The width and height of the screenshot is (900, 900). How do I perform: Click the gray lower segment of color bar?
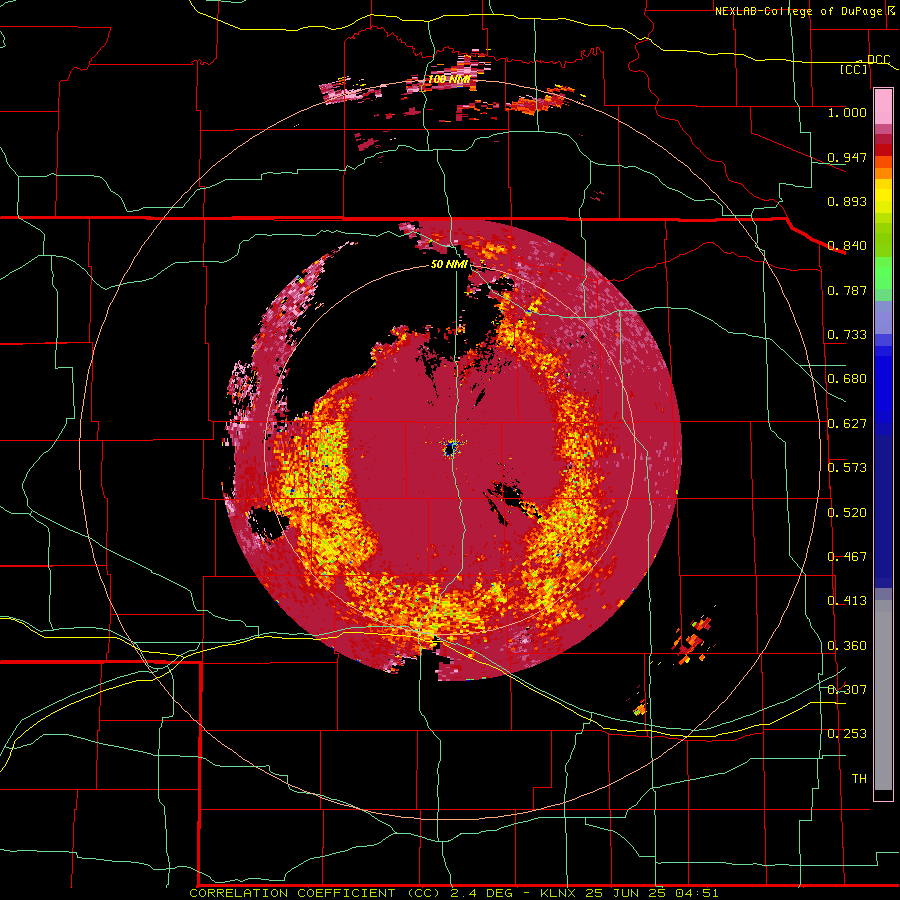point(883,695)
